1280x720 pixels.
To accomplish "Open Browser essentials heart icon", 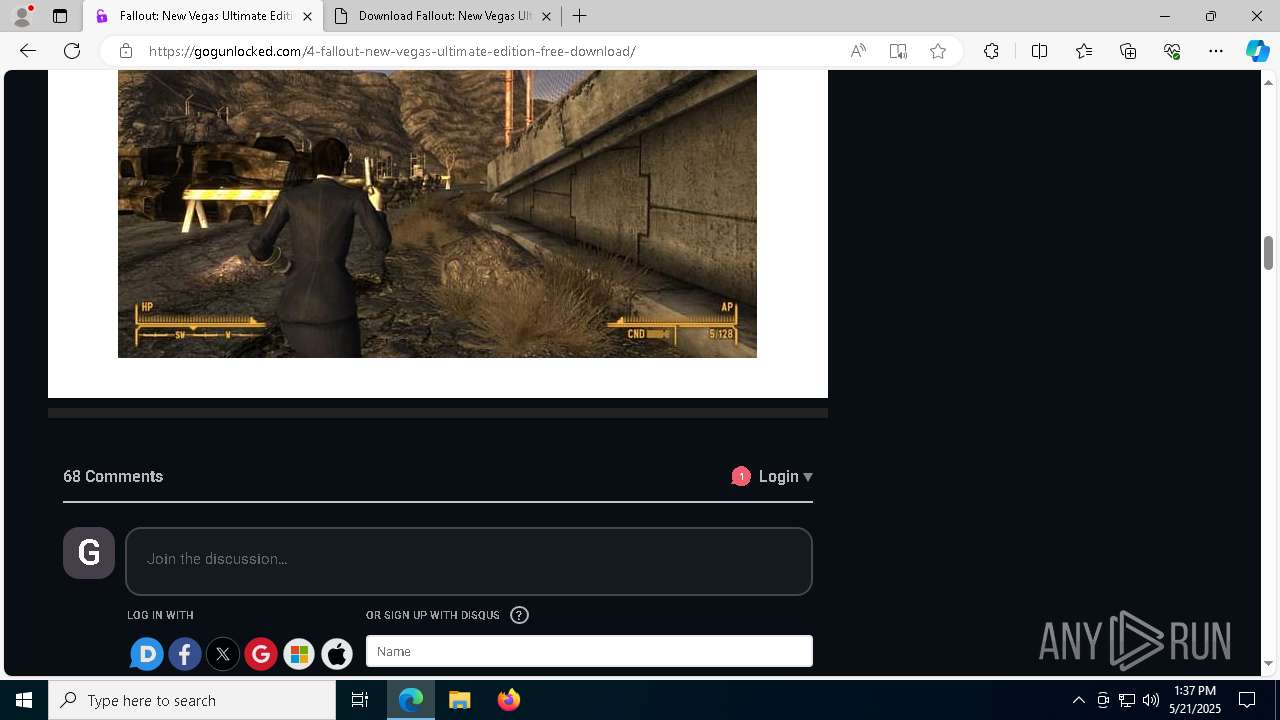I will click(x=1172, y=51).
